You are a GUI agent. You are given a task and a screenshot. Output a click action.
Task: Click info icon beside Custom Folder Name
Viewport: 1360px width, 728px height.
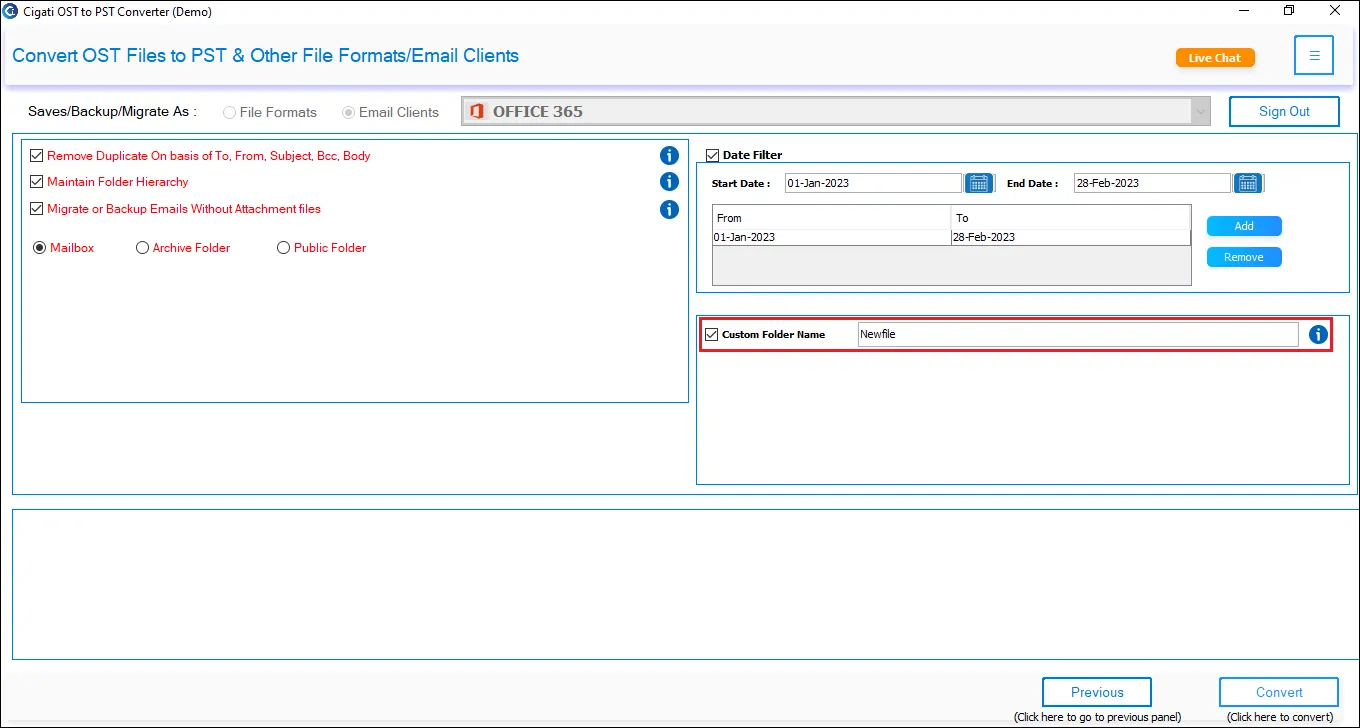[1318, 334]
